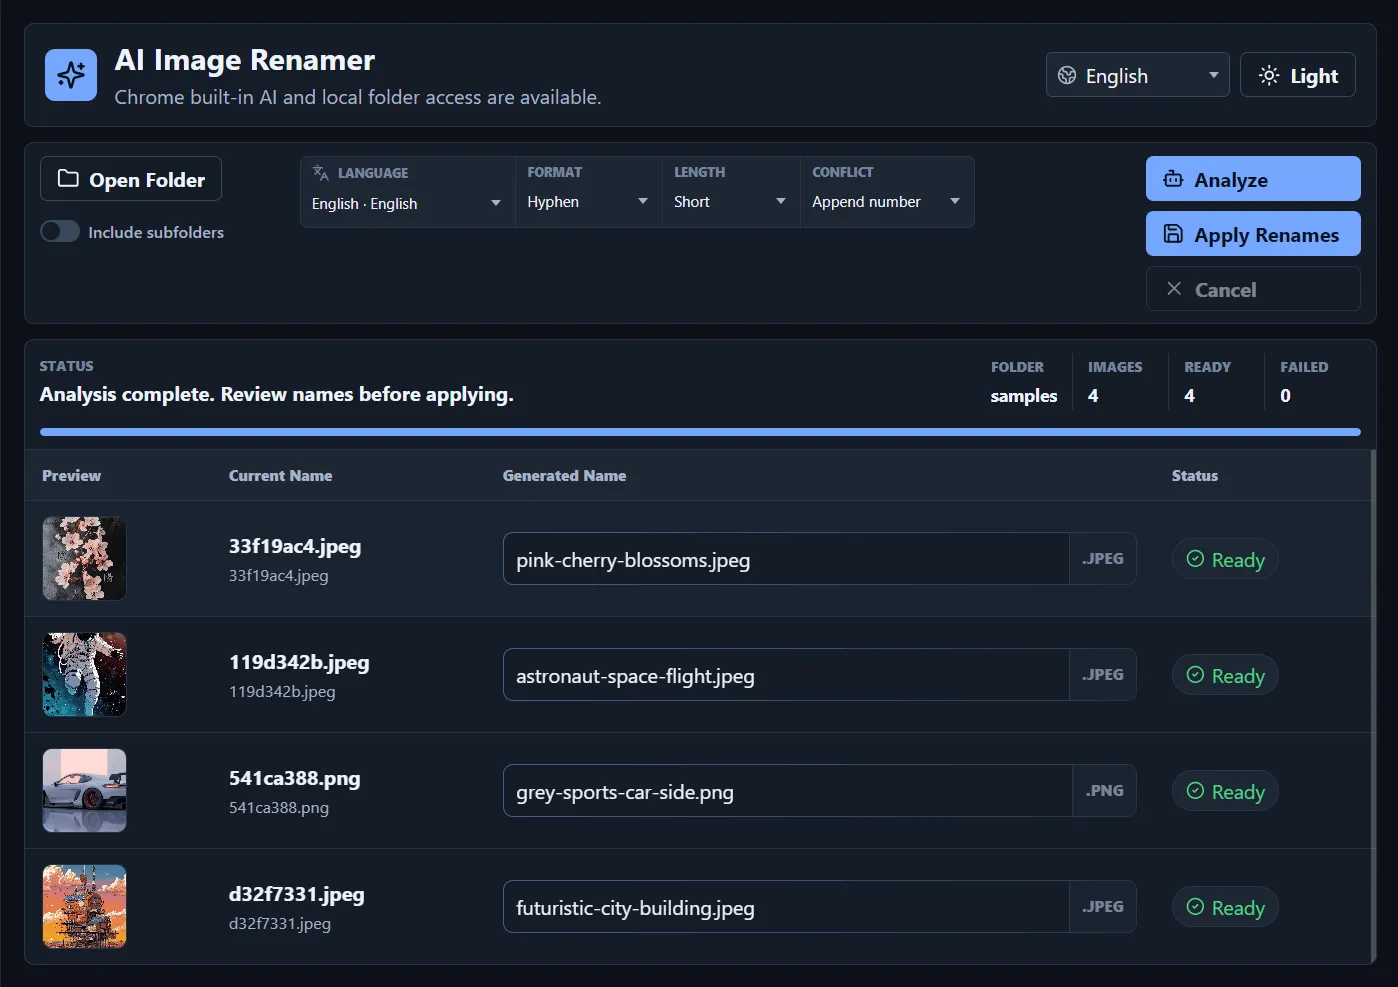Open the English interface language dropdown
Image resolution: width=1398 pixels, height=987 pixels.
[x=1138, y=75]
